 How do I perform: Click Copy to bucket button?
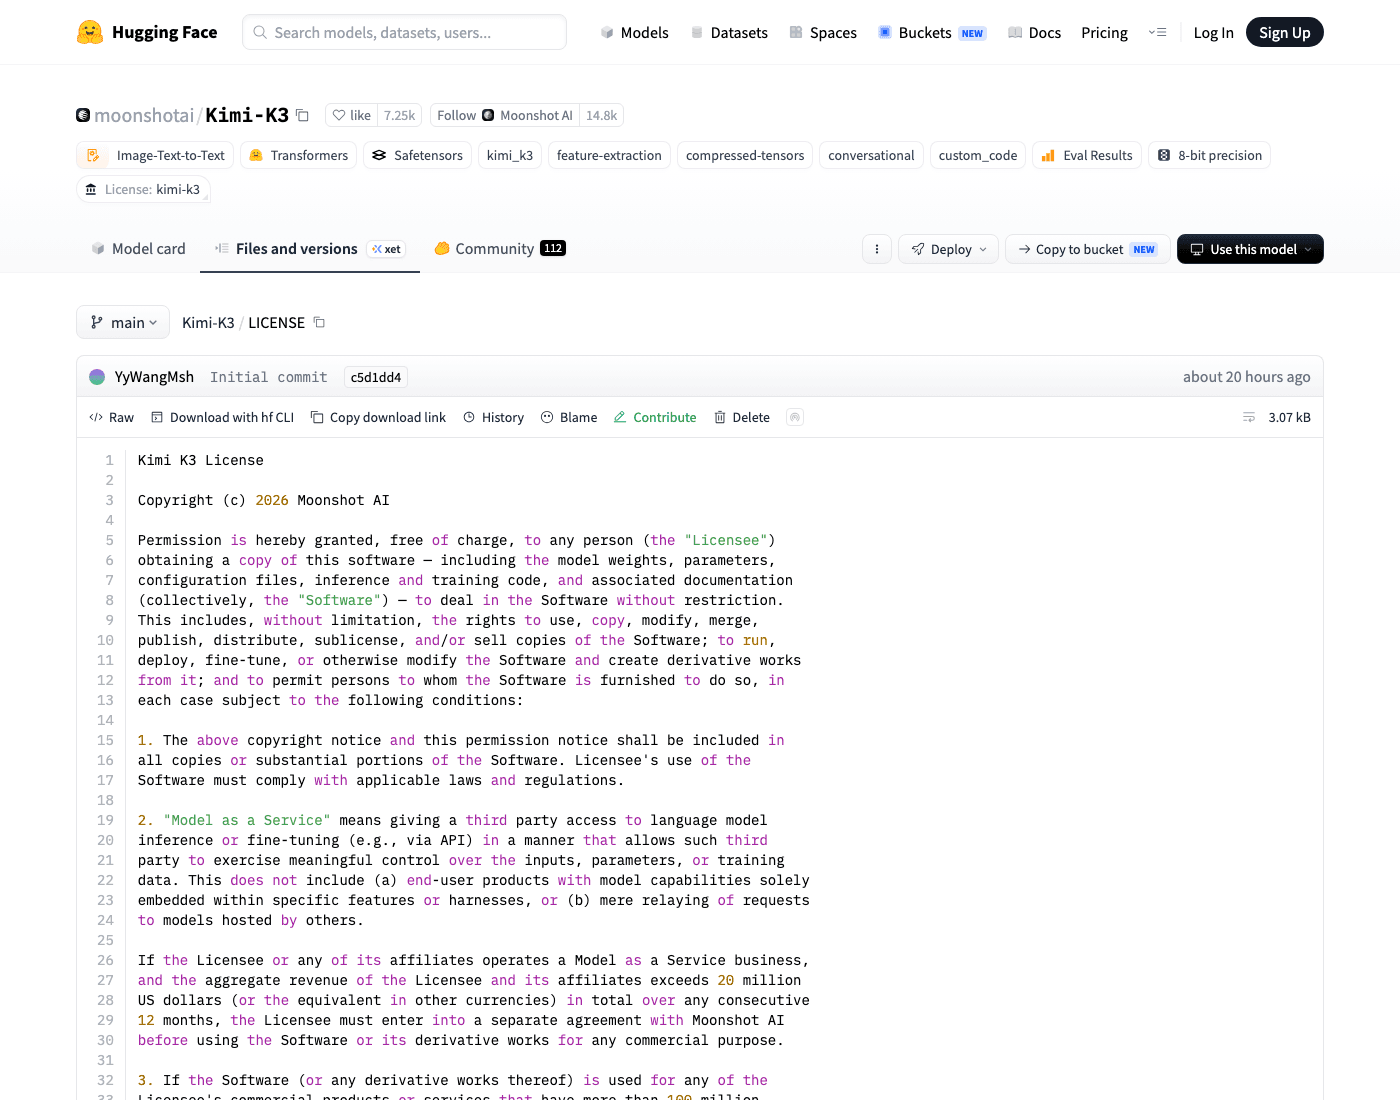click(x=1088, y=249)
